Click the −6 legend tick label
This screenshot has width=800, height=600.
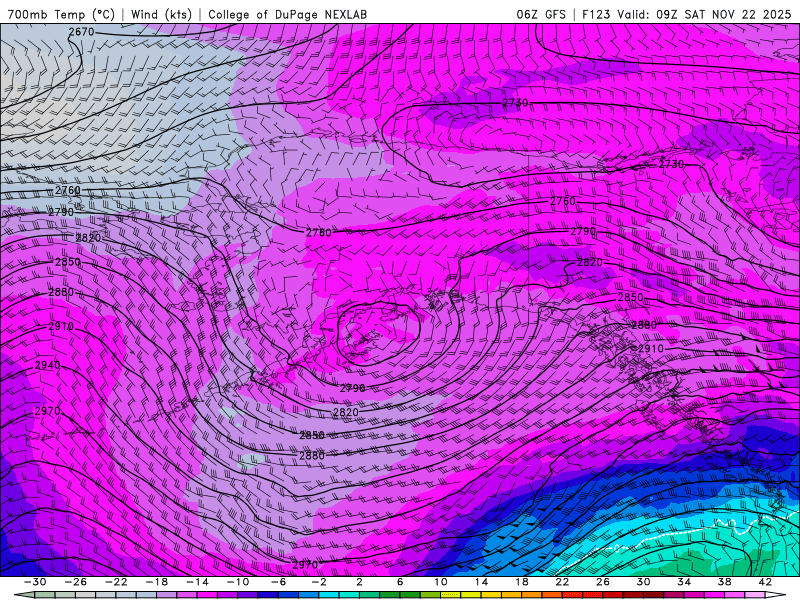278,582
